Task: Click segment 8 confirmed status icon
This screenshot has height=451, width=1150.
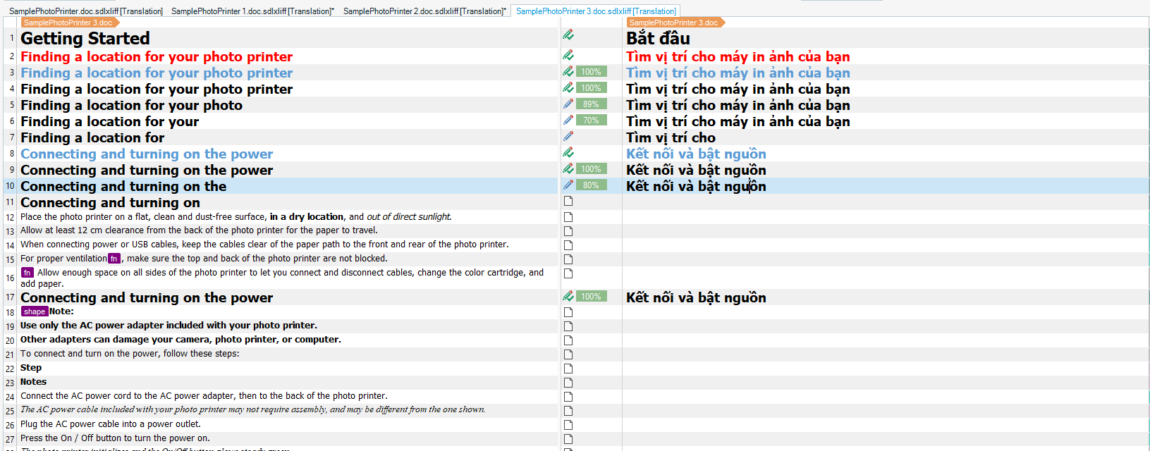Action: 568,153
